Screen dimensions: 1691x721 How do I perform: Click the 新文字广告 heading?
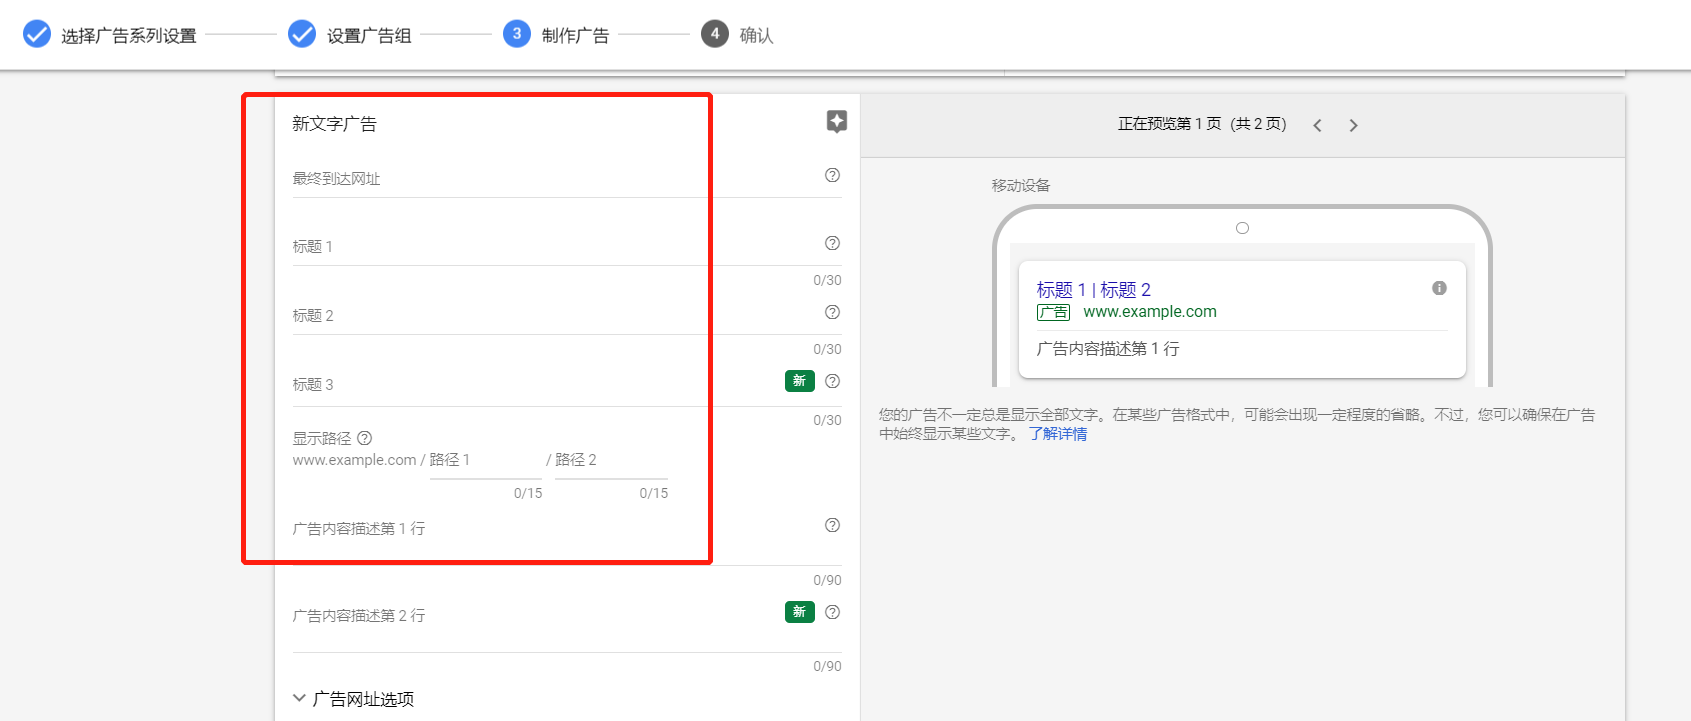334,124
